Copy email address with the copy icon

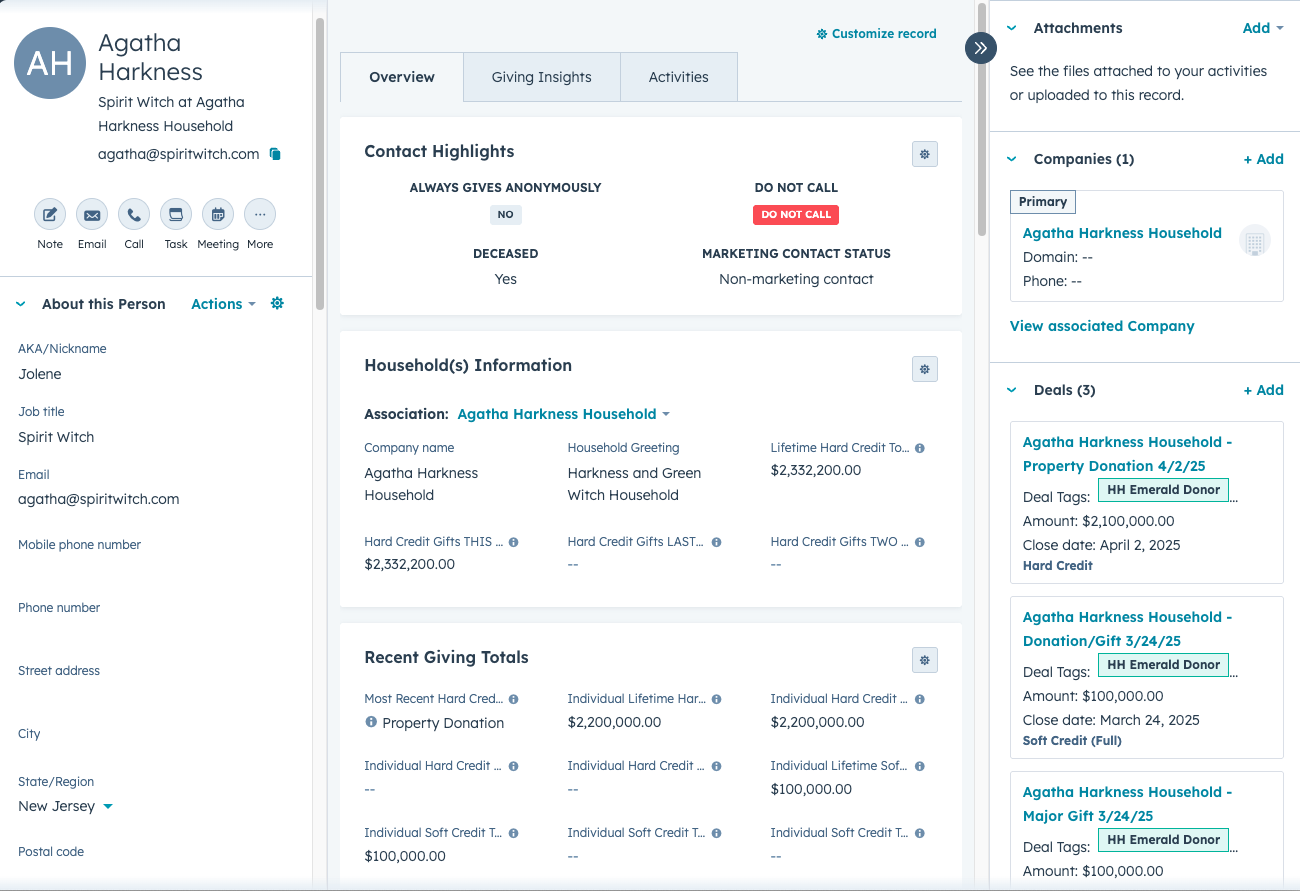[275, 154]
